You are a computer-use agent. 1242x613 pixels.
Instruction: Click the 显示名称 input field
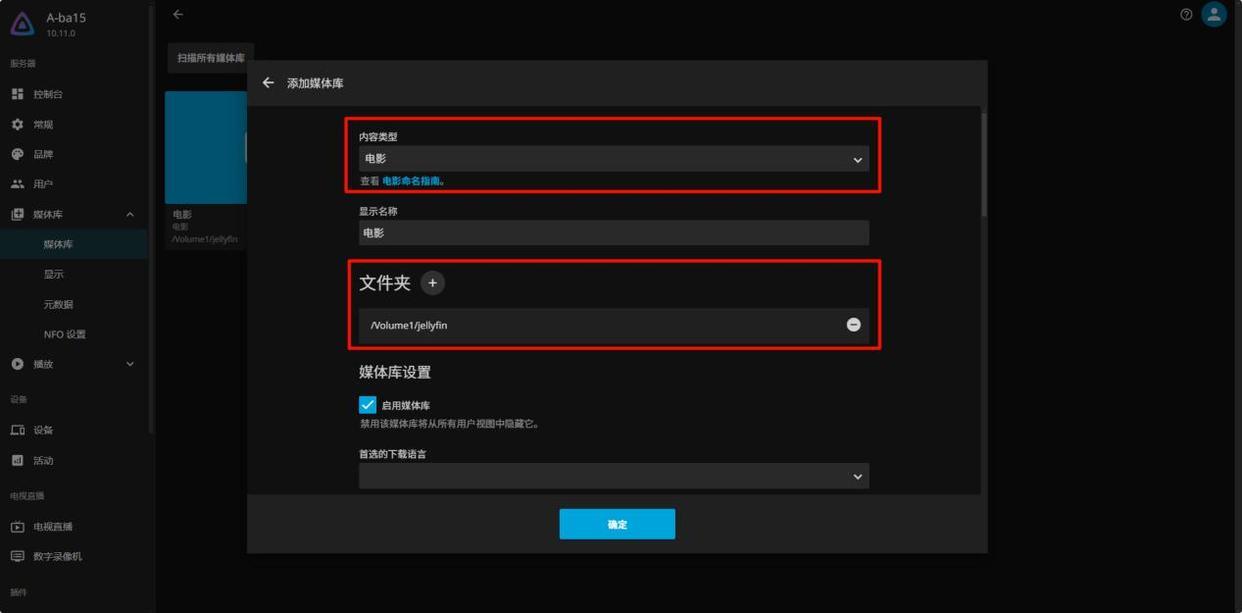click(613, 233)
